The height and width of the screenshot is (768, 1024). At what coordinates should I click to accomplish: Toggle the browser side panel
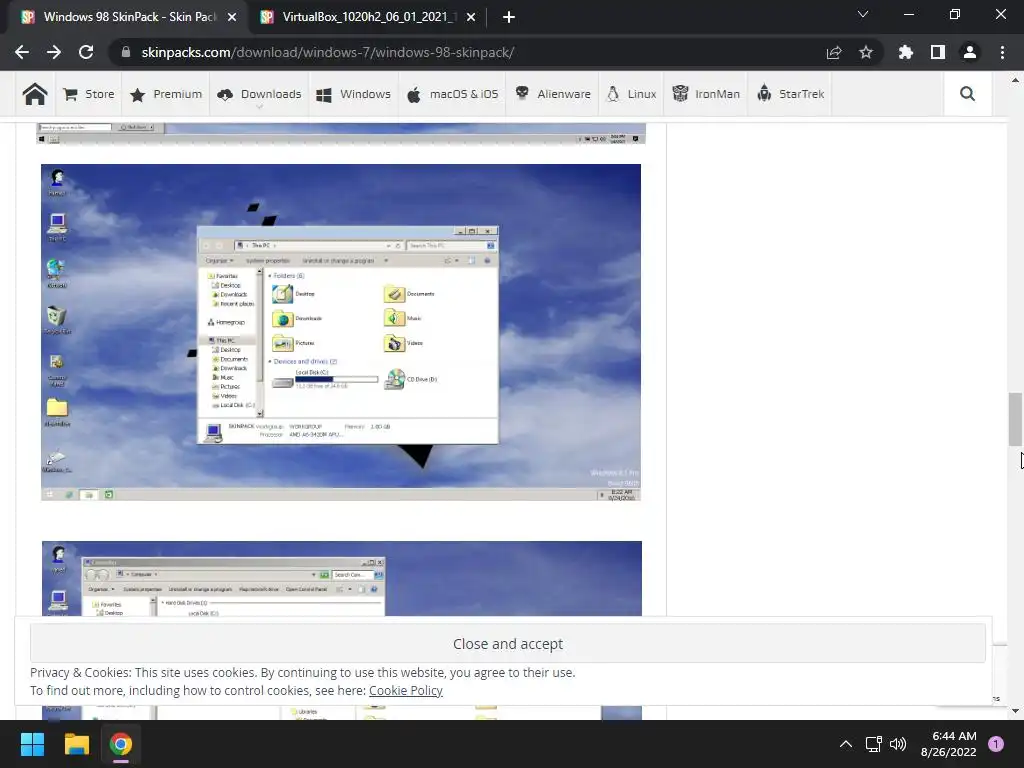[938, 52]
